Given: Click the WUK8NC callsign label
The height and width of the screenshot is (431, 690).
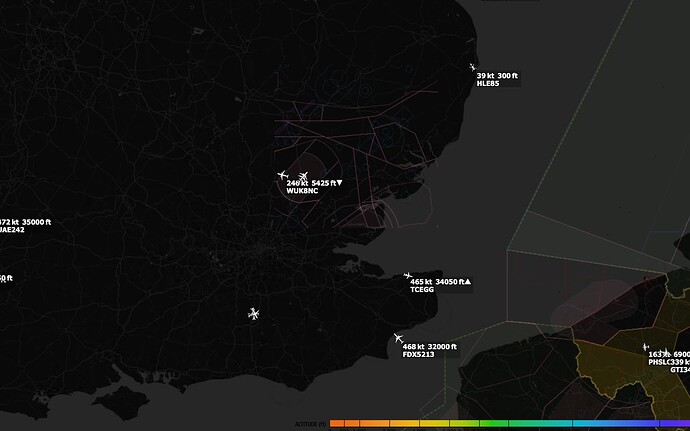Looking at the screenshot, I should click(x=302, y=191).
